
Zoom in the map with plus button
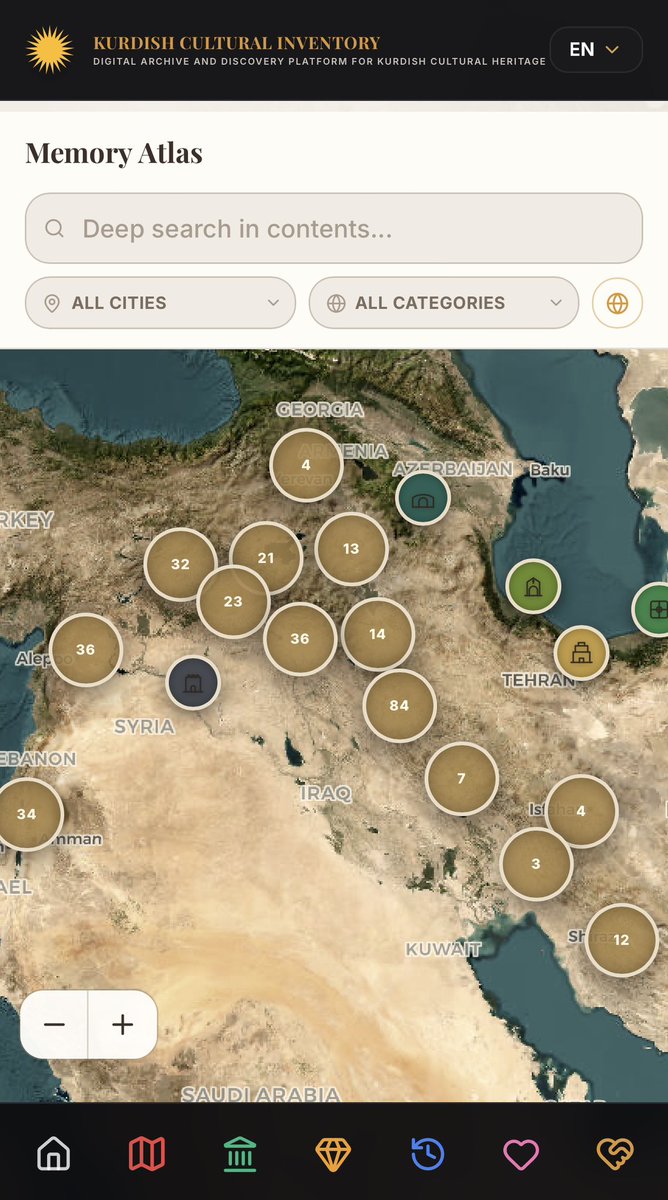123,1025
